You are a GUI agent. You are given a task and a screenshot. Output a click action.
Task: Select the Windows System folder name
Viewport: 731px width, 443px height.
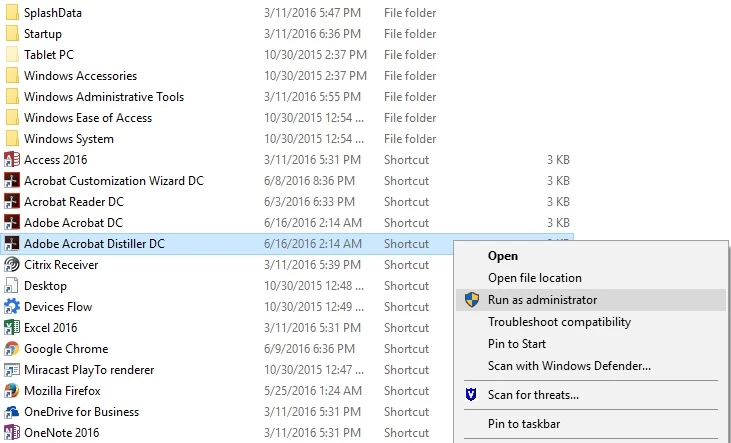(x=69, y=139)
